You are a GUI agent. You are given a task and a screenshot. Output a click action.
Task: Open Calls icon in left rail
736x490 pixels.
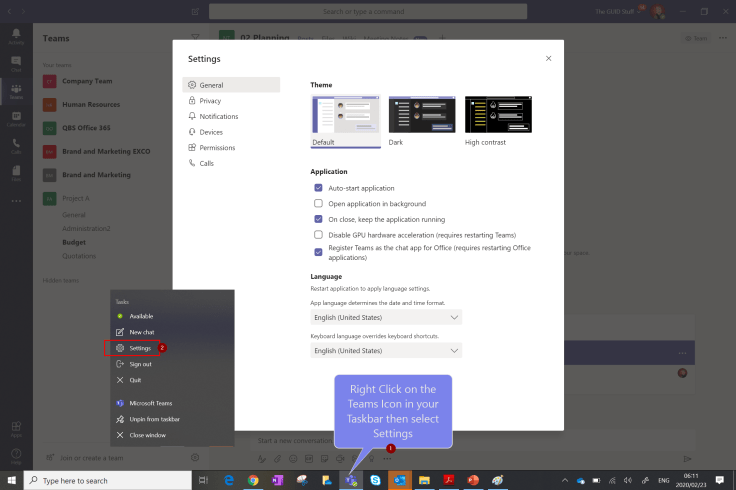pyautogui.click(x=16, y=145)
